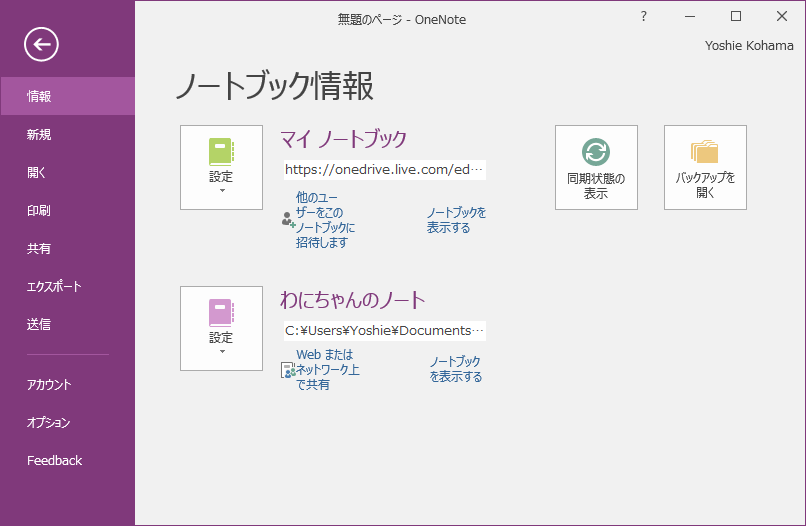
Task: Open the オプション menu item
Action: click(68, 423)
